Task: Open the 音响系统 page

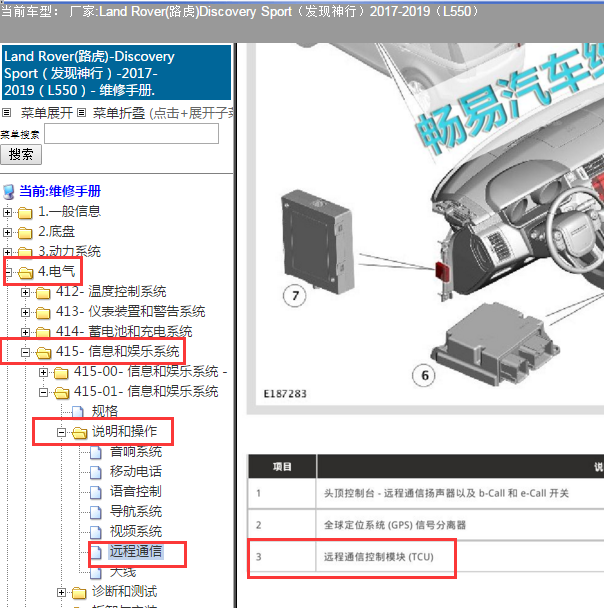Action: (x=136, y=452)
